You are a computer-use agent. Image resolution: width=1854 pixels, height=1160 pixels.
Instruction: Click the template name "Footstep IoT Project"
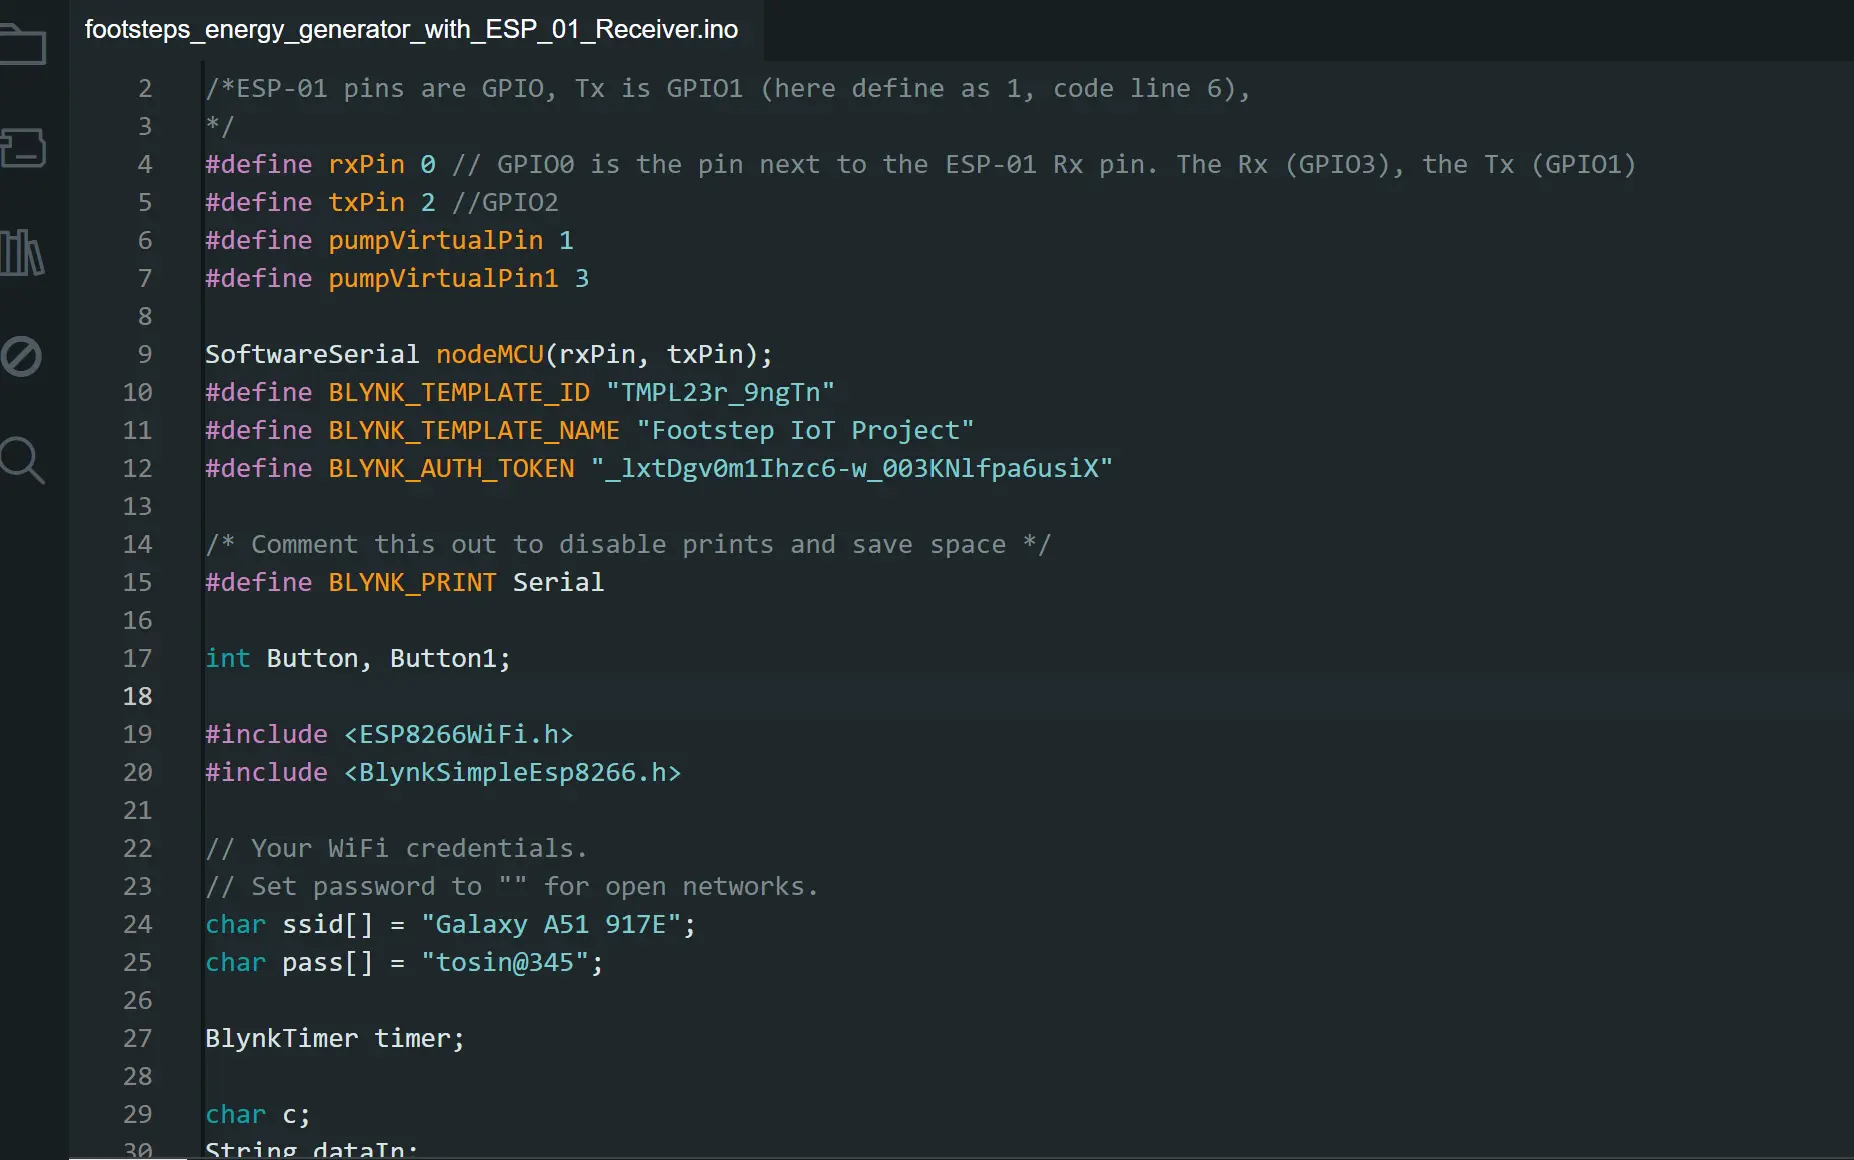[805, 430]
